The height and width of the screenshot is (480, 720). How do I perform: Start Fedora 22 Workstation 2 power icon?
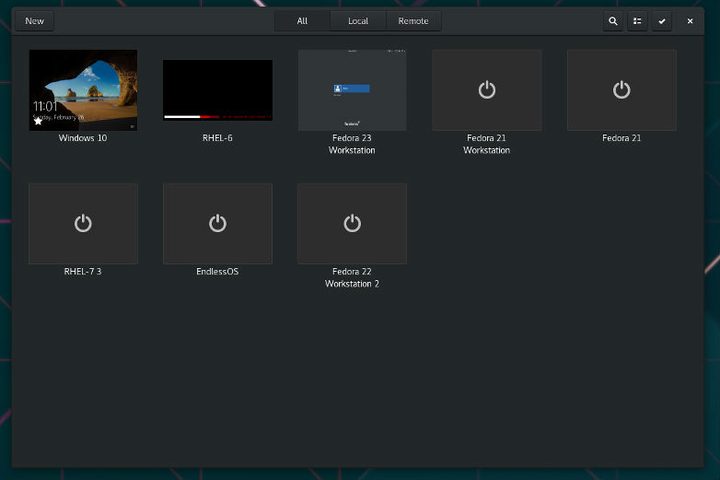(x=352, y=223)
